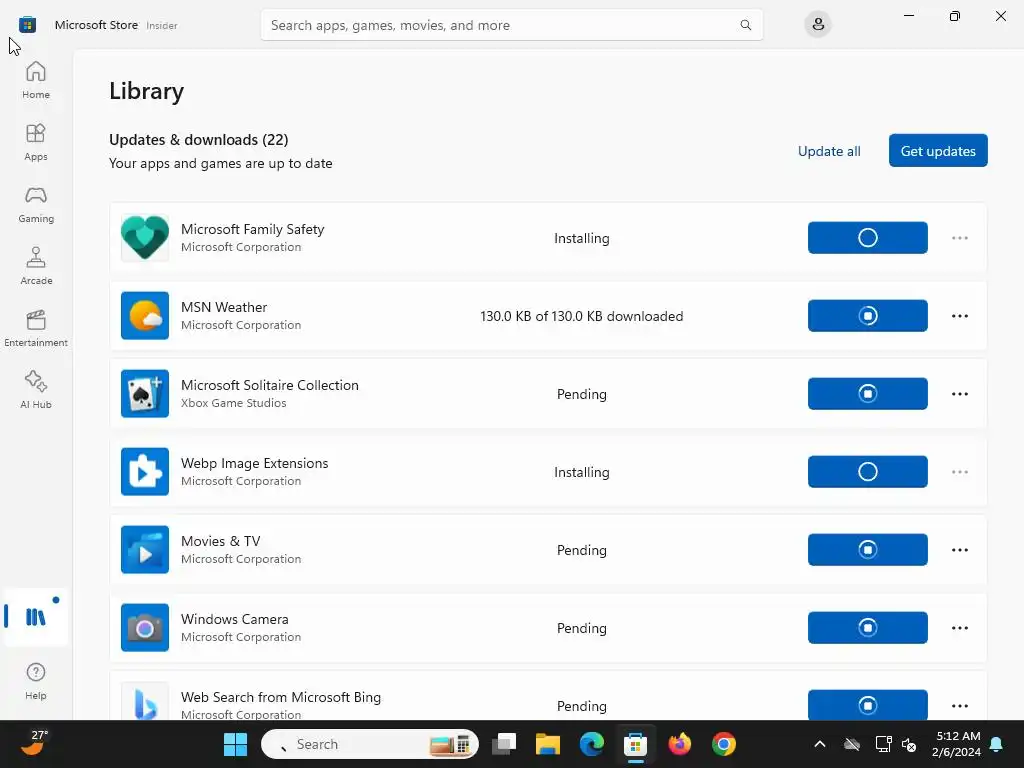The image size is (1024, 768).
Task: Open more options for Webp Image Extensions
Action: click(x=959, y=472)
